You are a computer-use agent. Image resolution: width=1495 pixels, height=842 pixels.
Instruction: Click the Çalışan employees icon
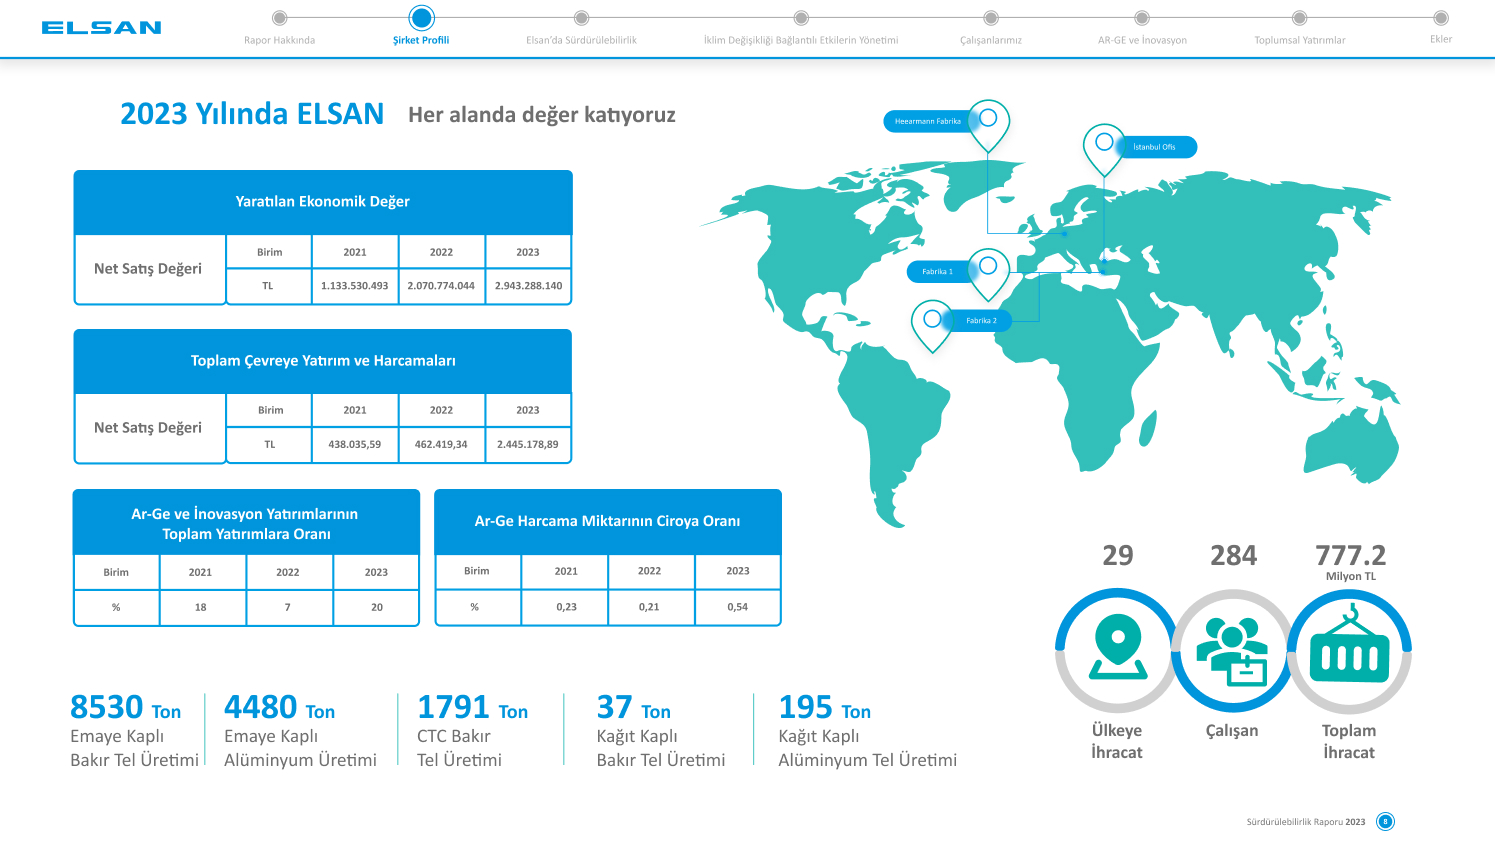1232,650
